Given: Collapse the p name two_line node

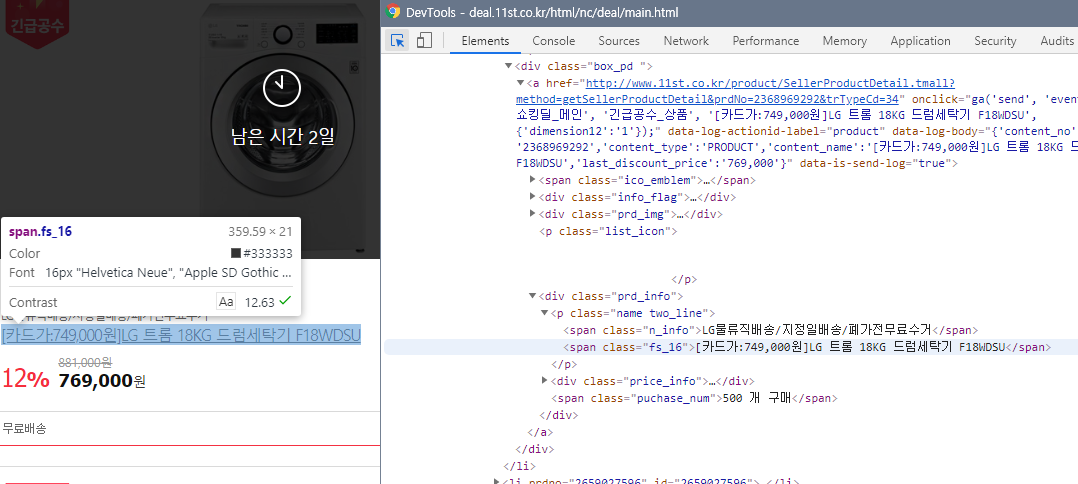Looking at the screenshot, I should pyautogui.click(x=544, y=313).
